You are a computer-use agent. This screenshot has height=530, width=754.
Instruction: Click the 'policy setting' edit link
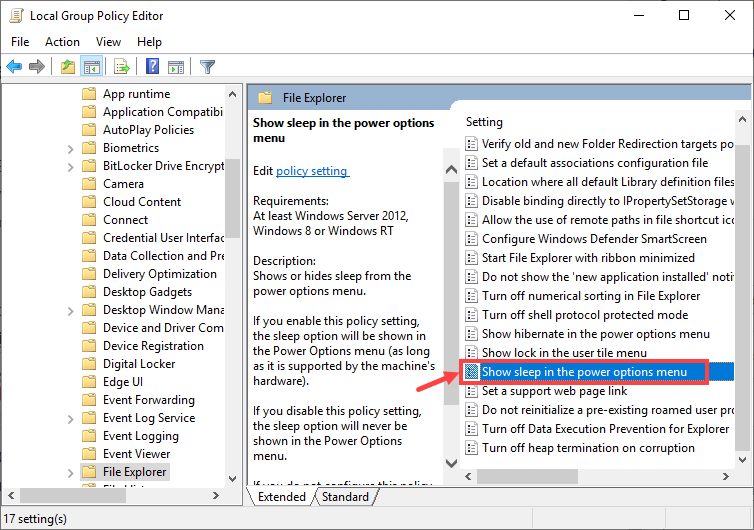(312, 171)
